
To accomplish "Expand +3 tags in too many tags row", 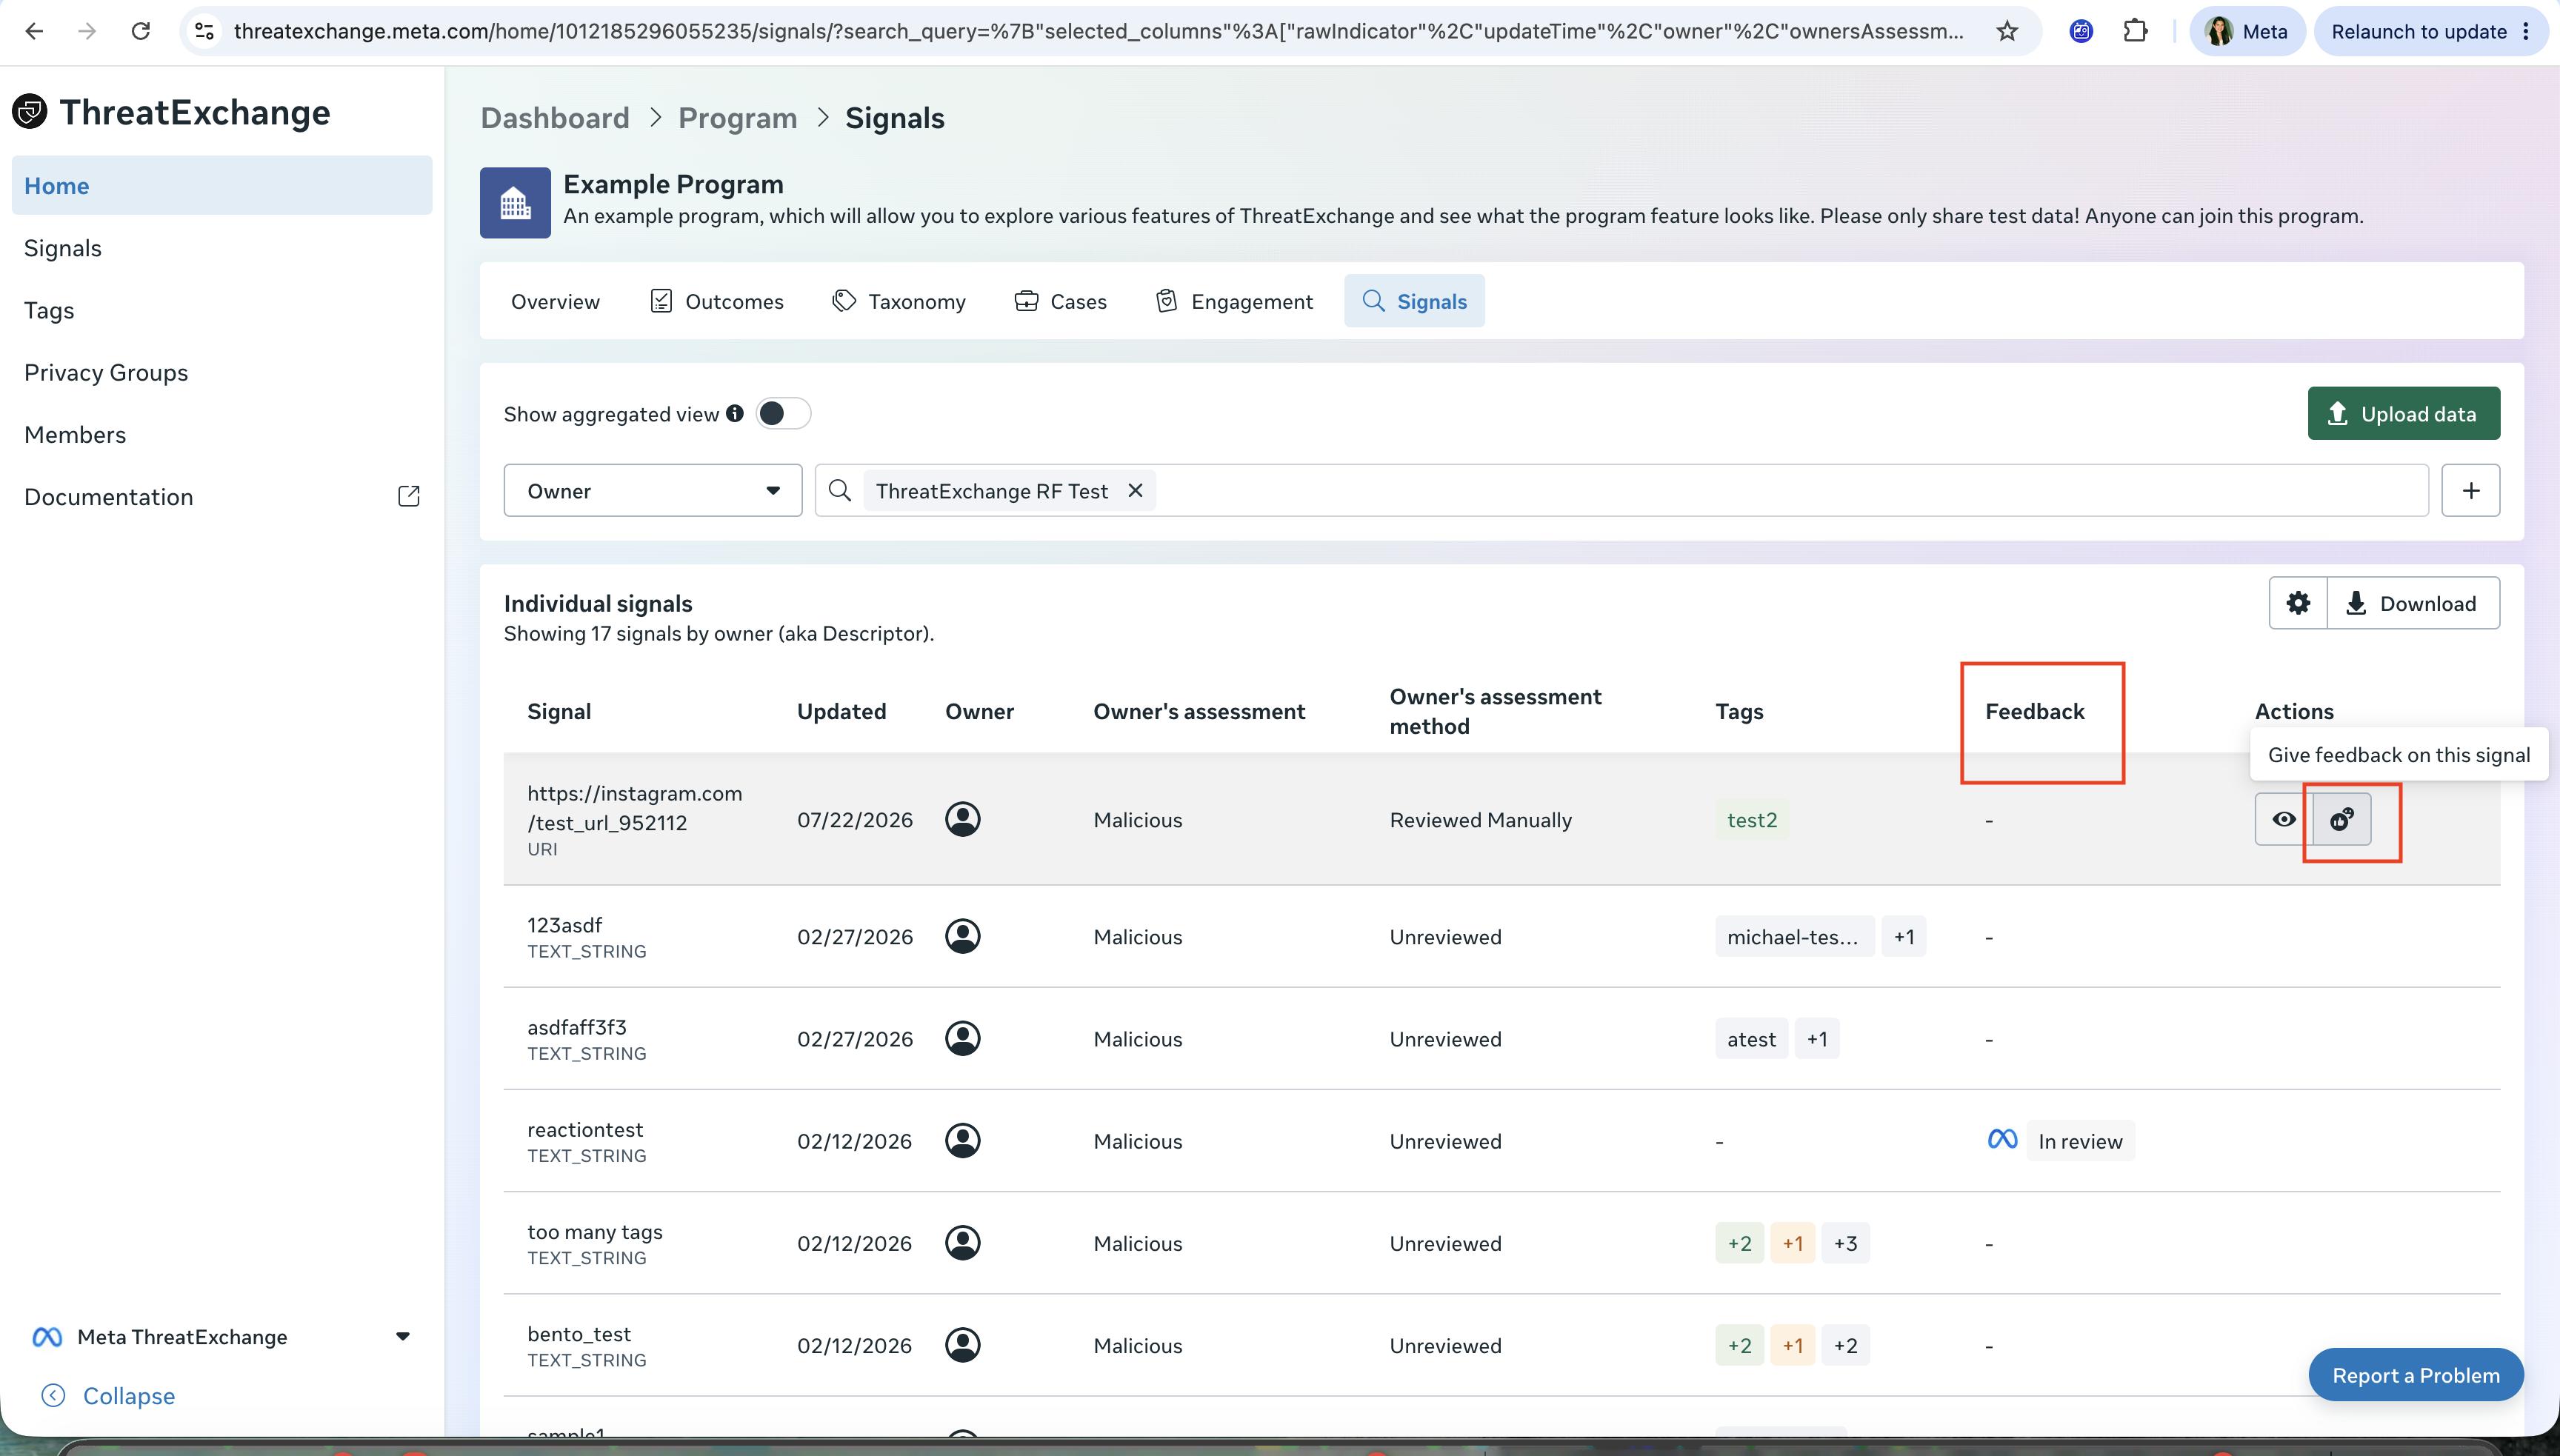I will (1845, 1242).
